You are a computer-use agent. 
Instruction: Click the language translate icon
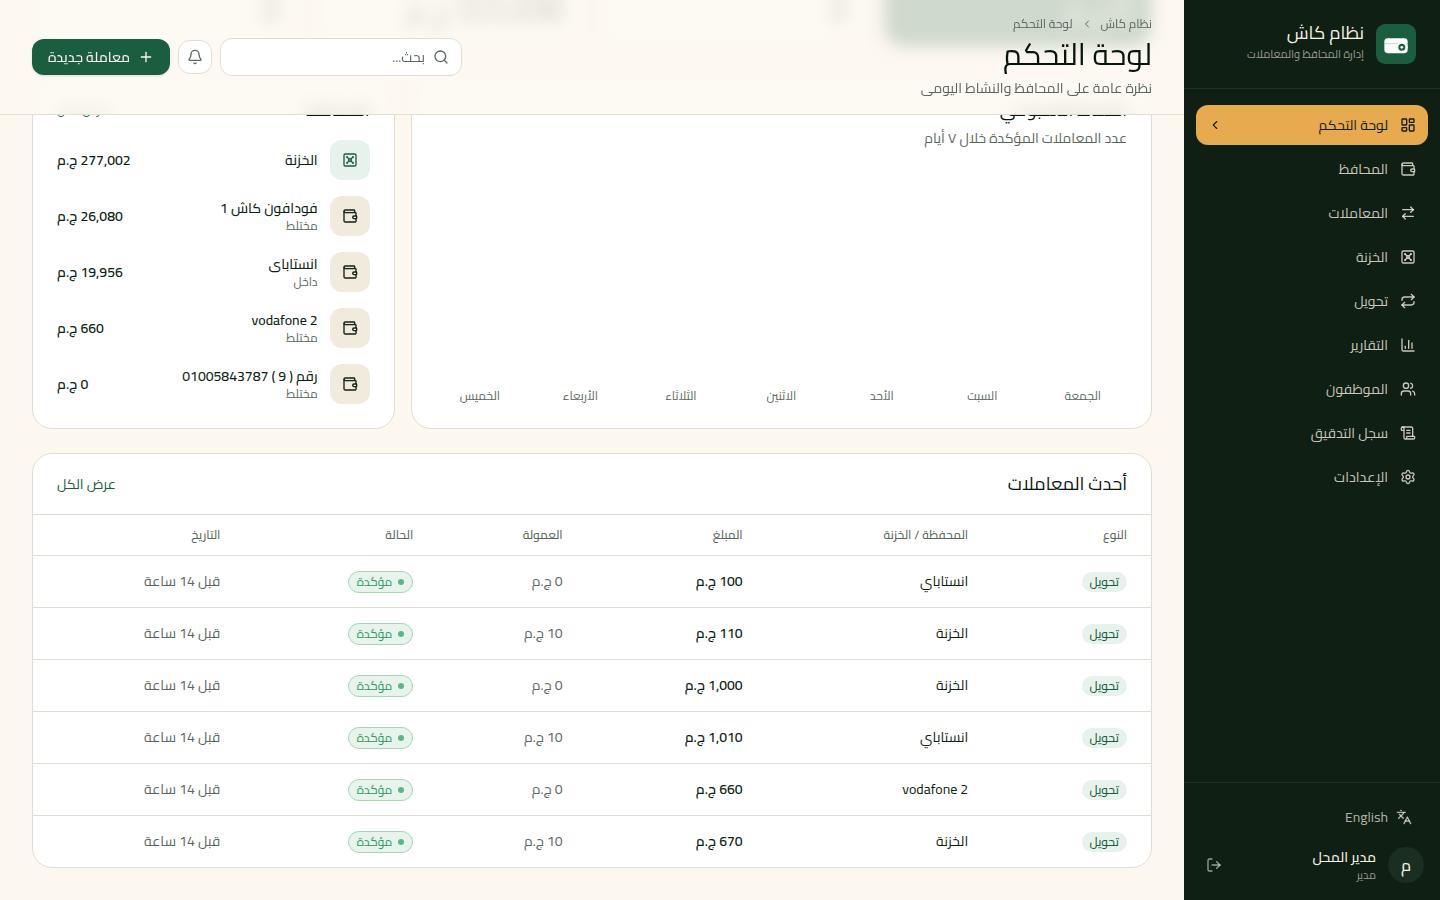click(x=1404, y=817)
